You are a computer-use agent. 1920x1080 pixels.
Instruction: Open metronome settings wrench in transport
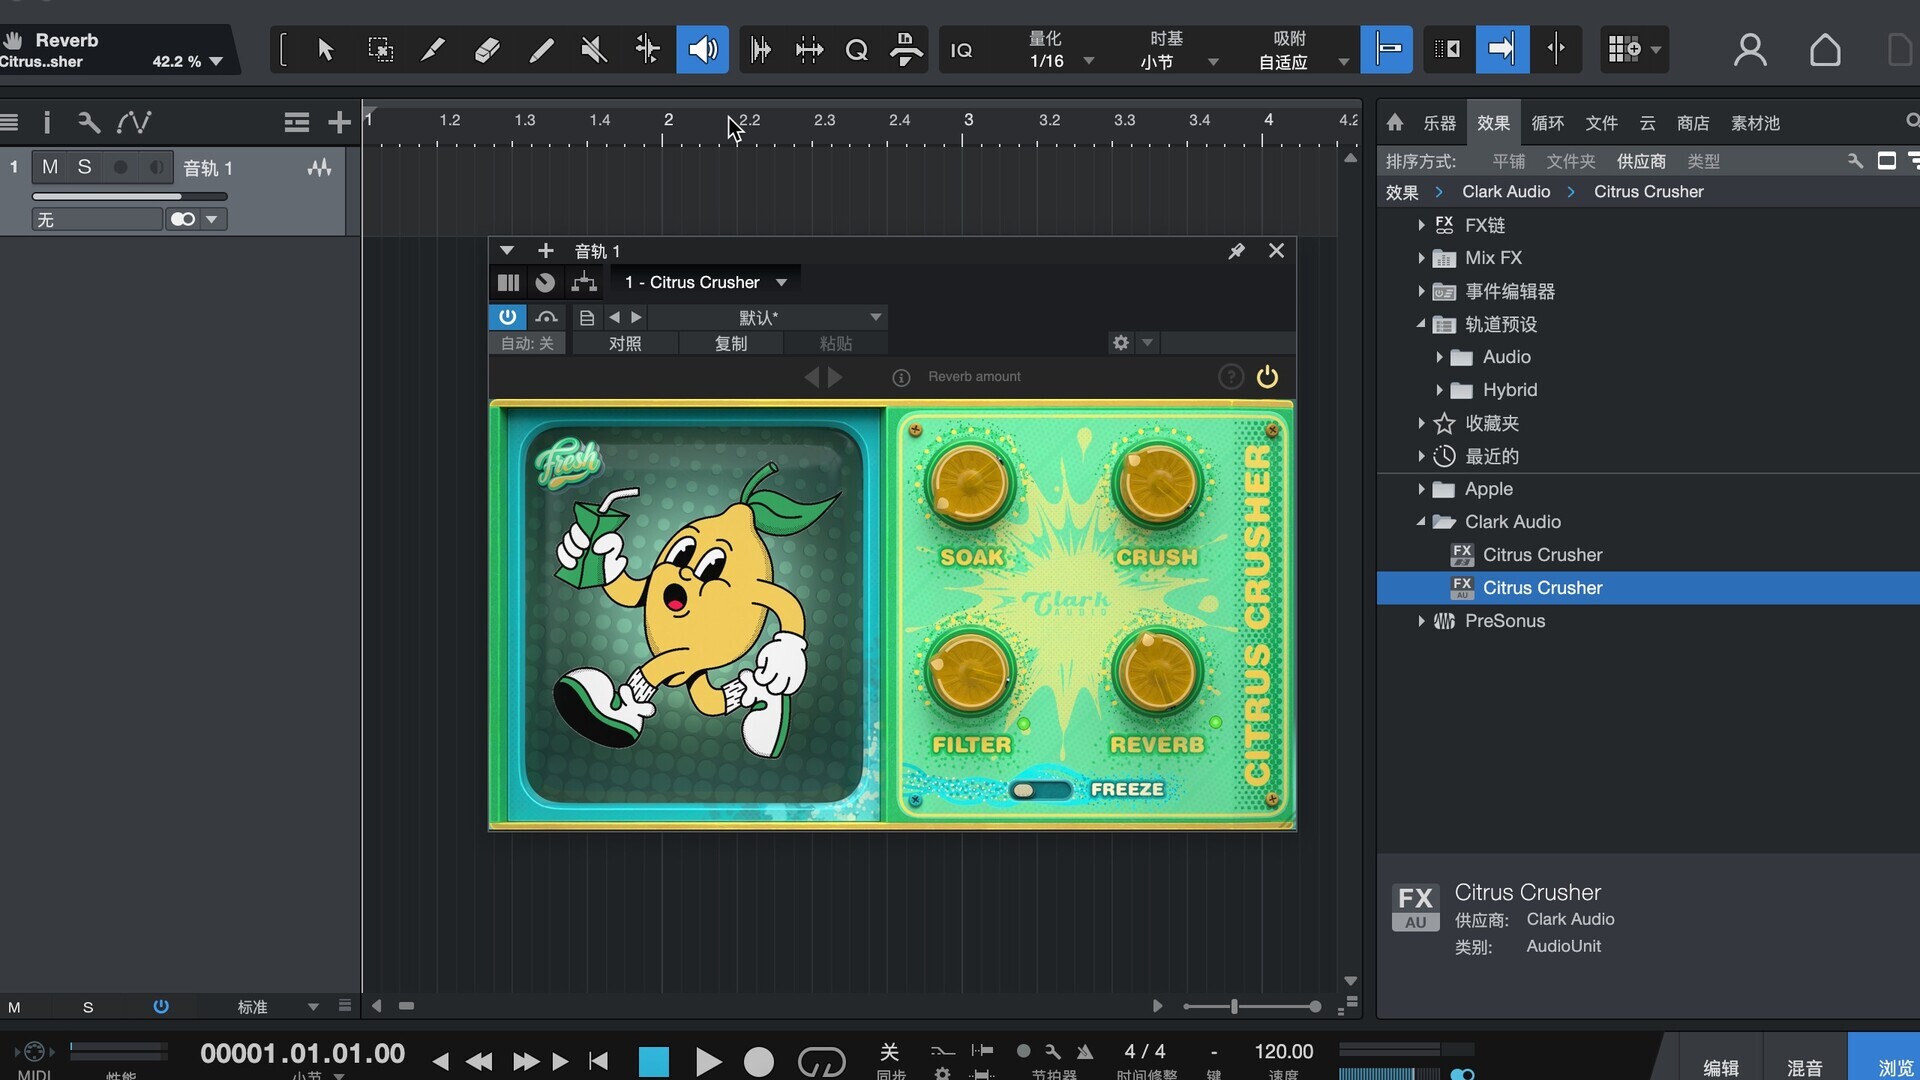1052,1051
